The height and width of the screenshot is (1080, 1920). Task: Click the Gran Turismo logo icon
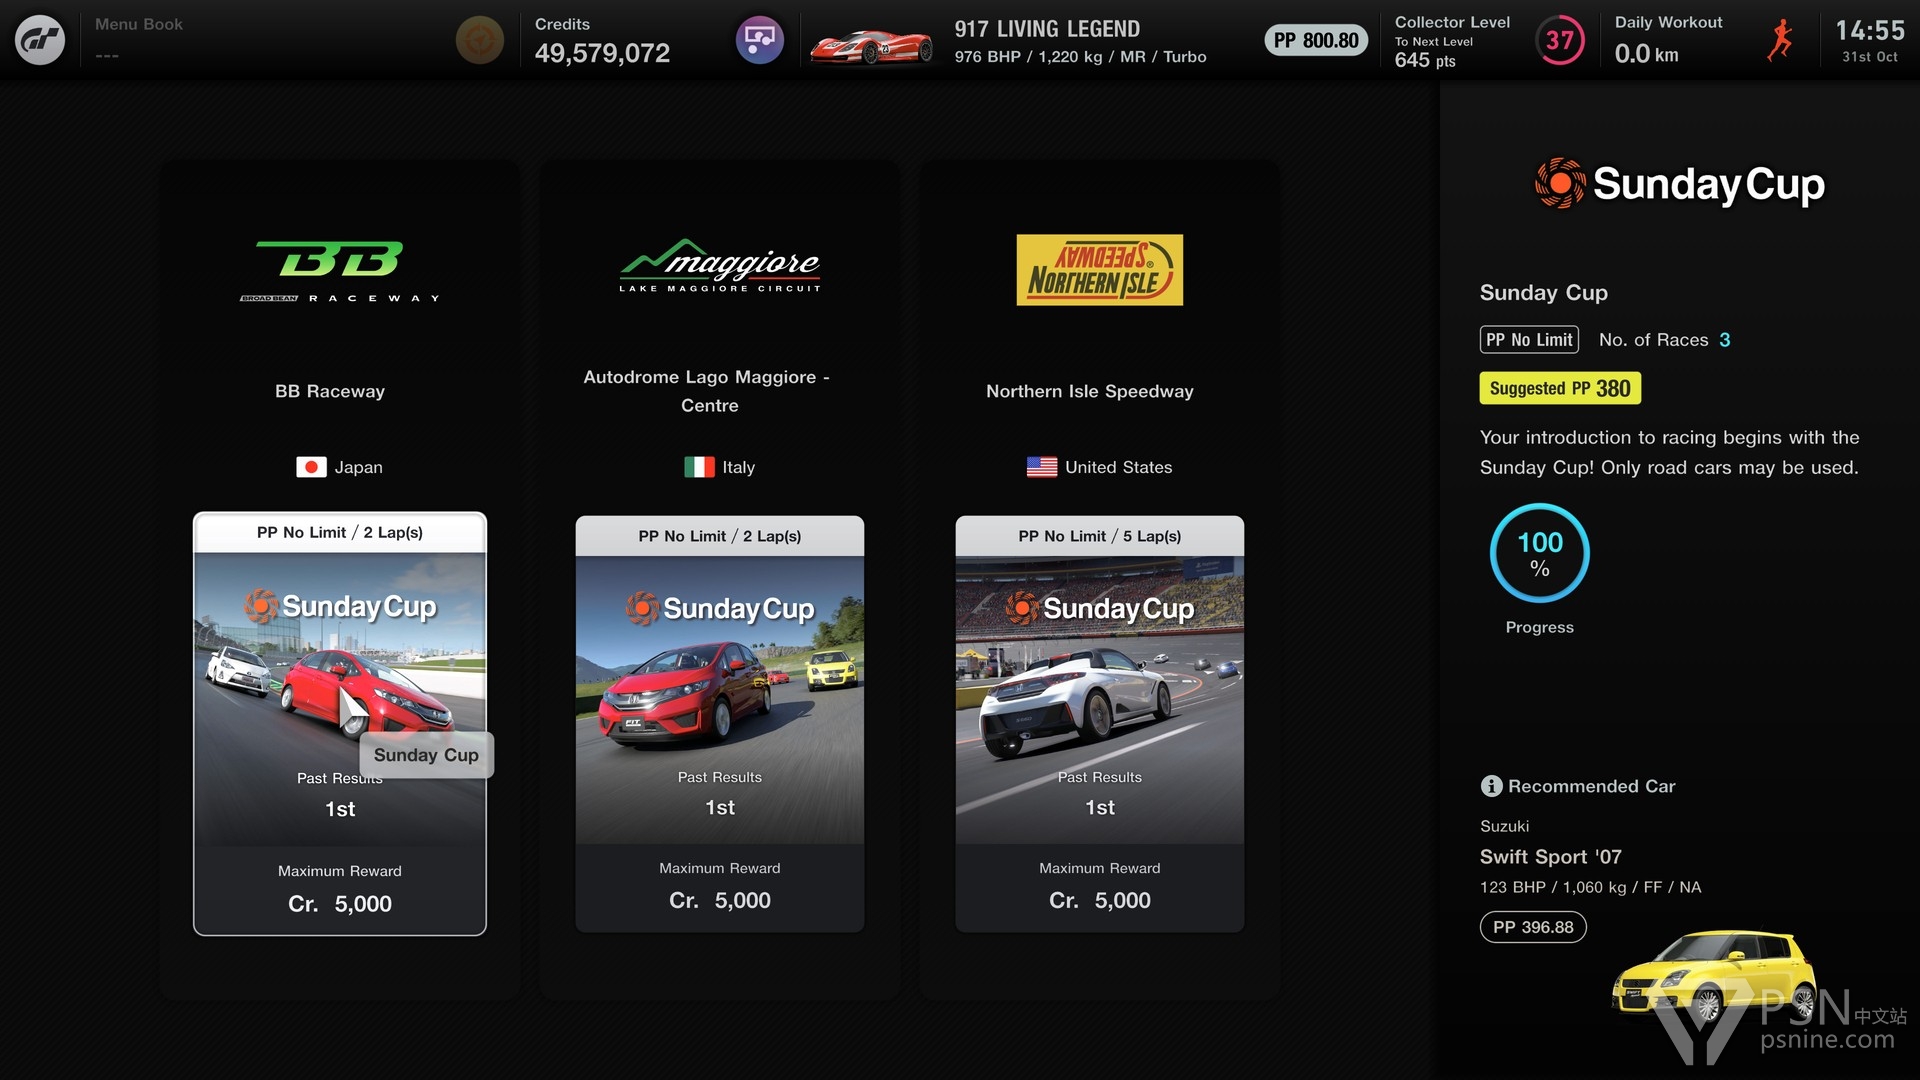click(40, 40)
